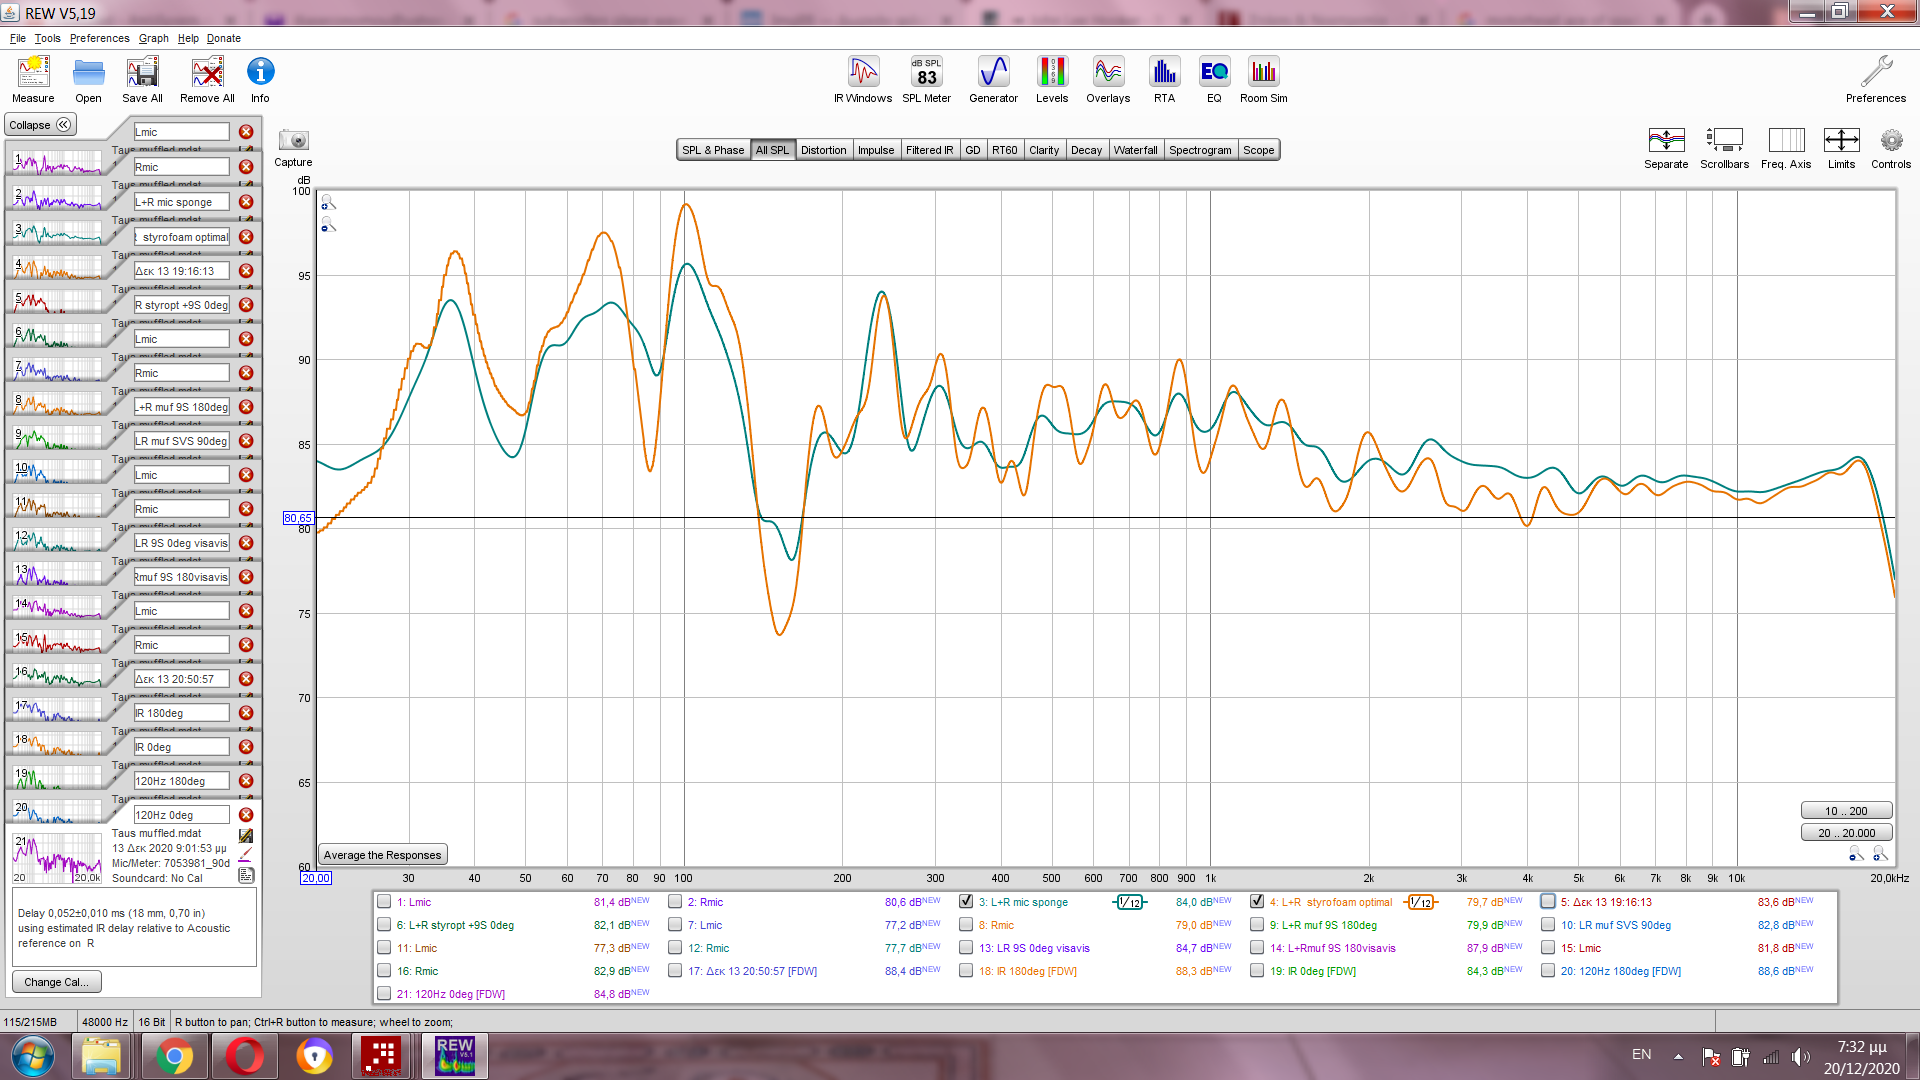The width and height of the screenshot is (1920, 1080).
Task: Switch to SPL & Phase tab
Action: coord(713,150)
